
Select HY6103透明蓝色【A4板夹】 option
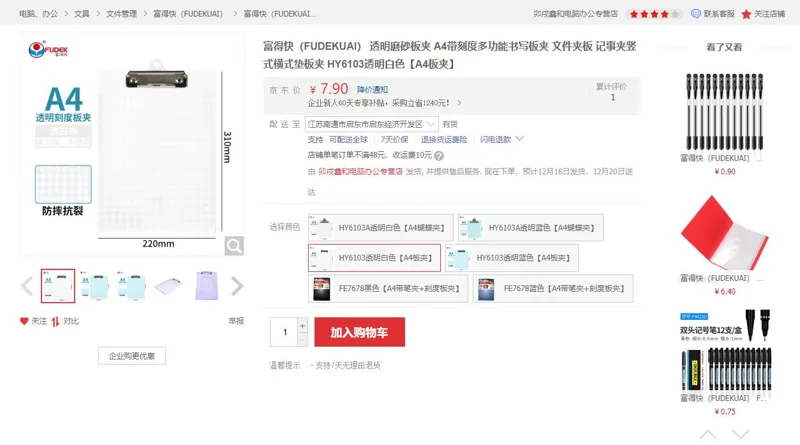[512, 258]
